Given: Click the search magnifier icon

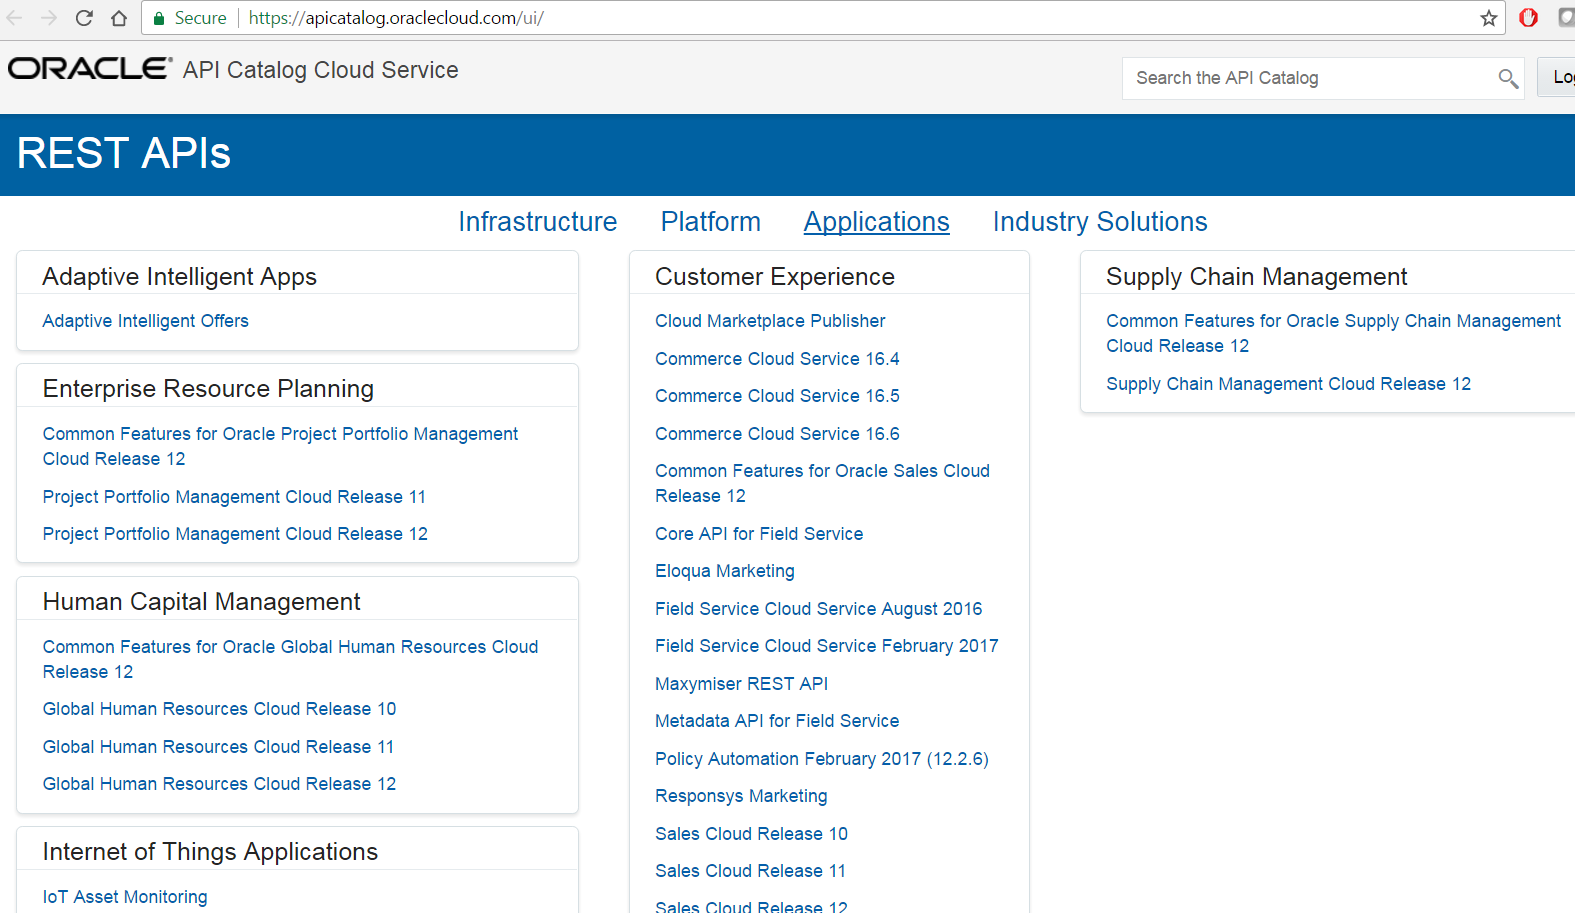Looking at the screenshot, I should 1508,78.
